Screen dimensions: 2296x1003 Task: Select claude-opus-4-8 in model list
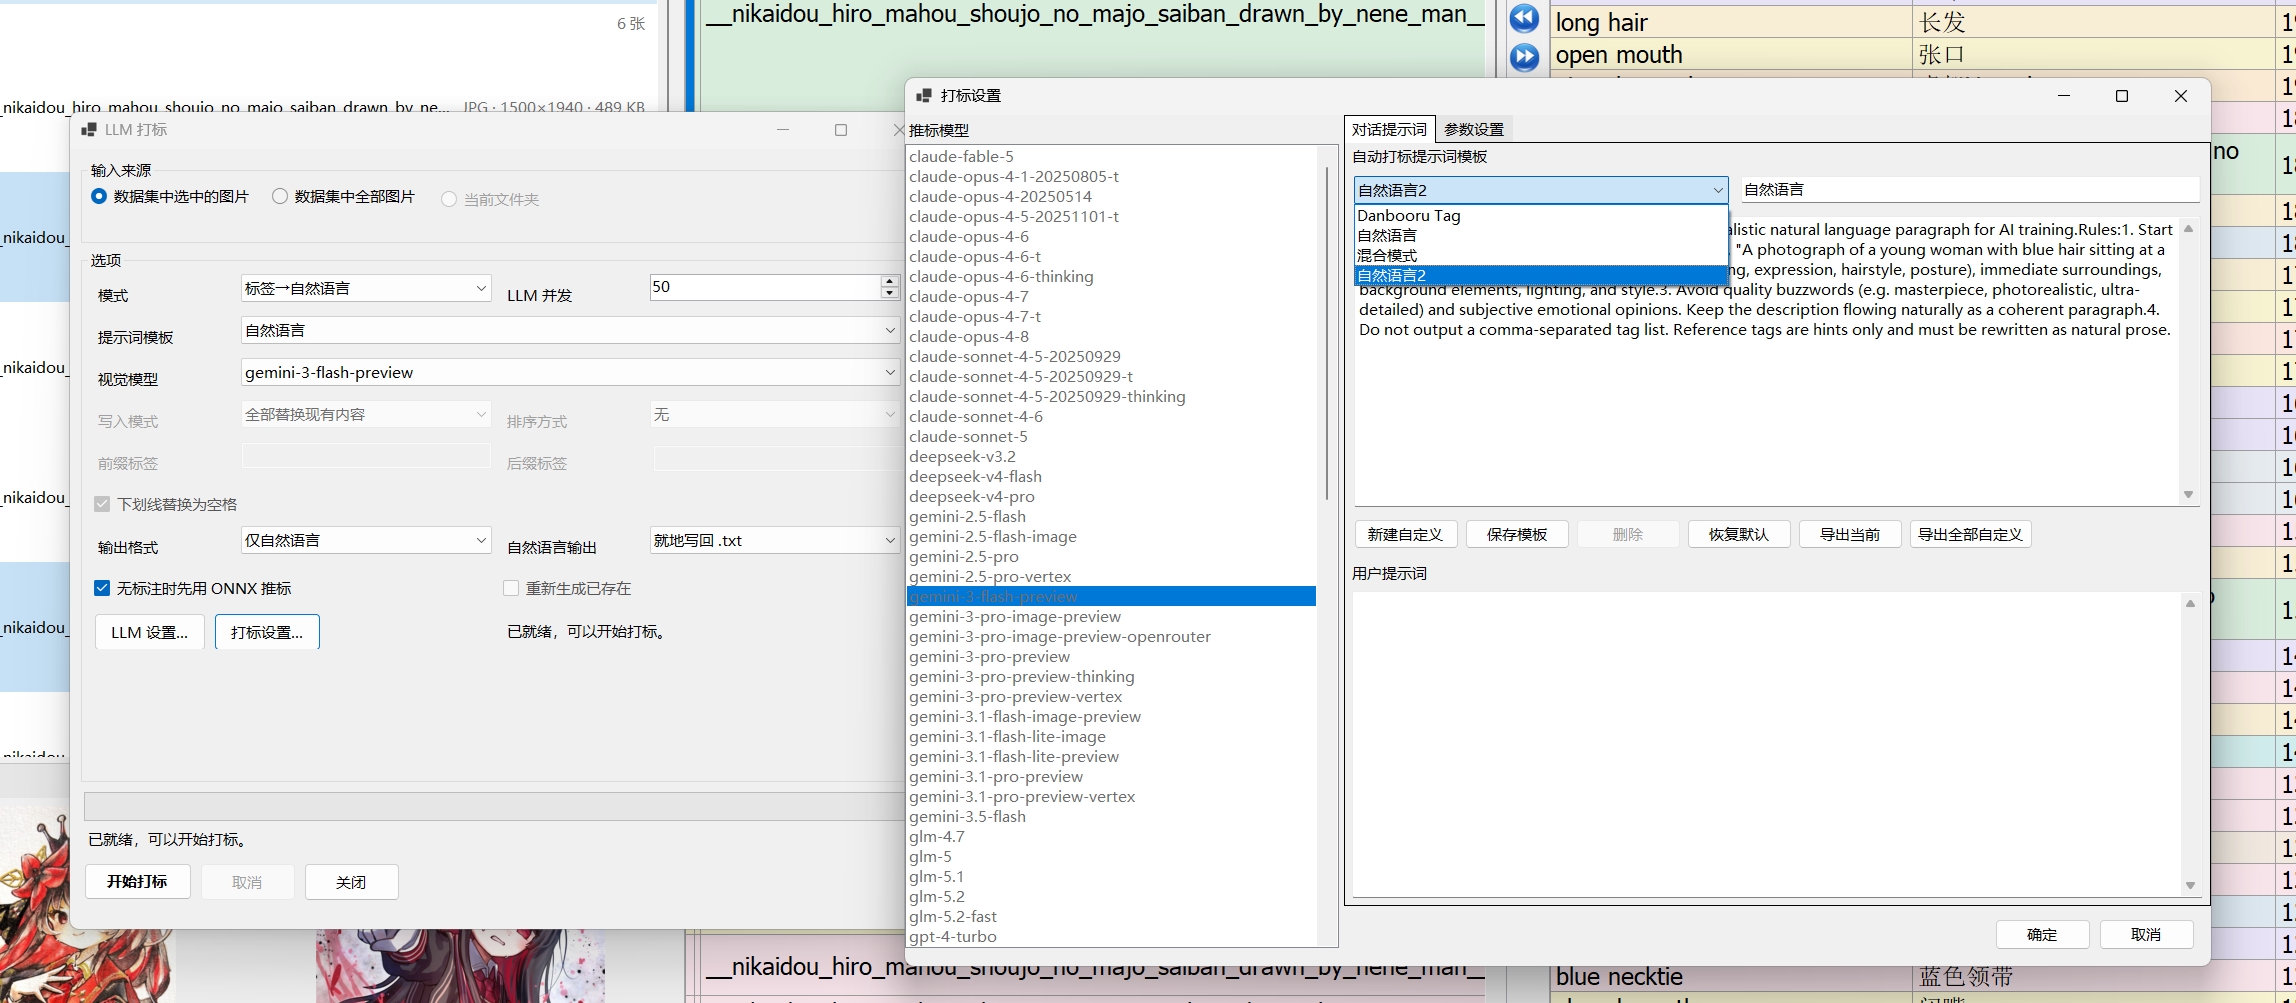tap(1111, 336)
